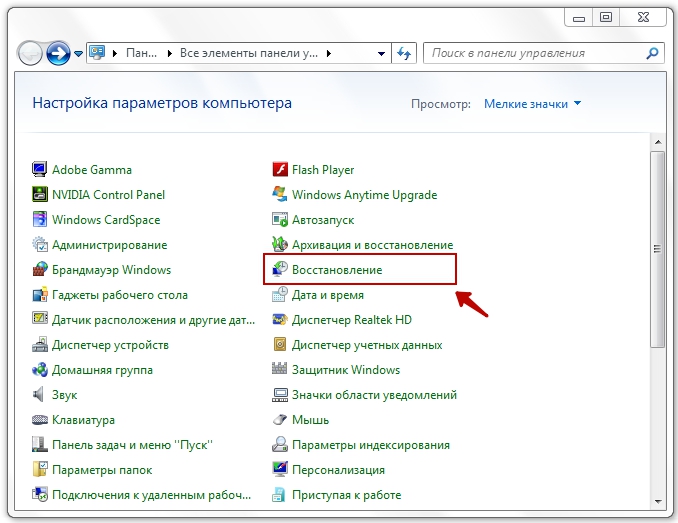Click the Значки области уведомлений icon
This screenshot has width=678, height=523.
280,394
